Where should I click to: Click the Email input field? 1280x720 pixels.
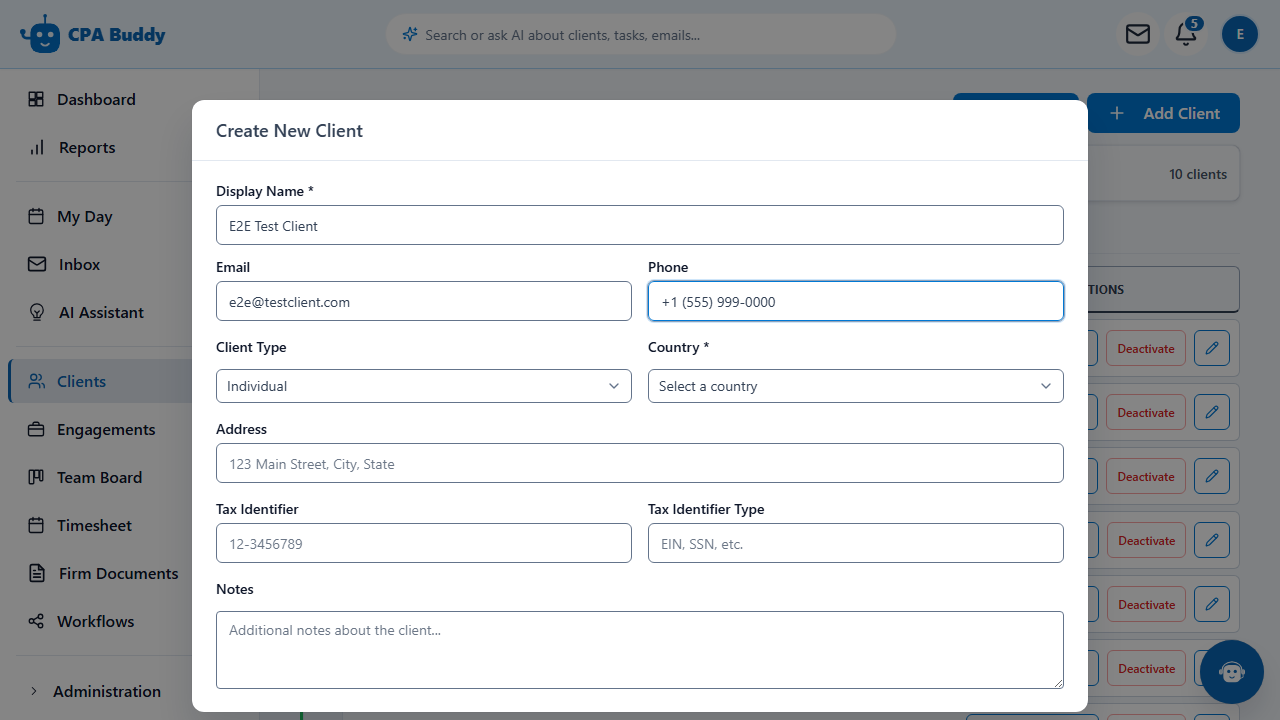click(x=424, y=301)
